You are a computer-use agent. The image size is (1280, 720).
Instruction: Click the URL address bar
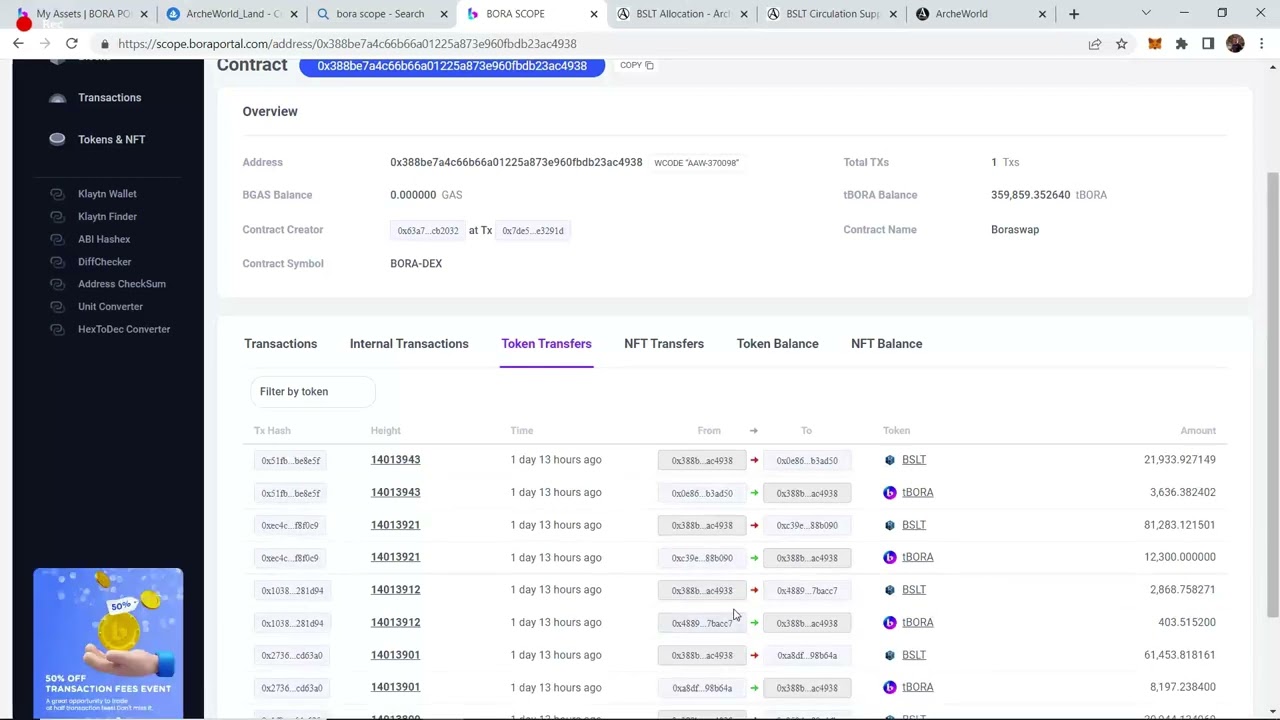click(590, 44)
